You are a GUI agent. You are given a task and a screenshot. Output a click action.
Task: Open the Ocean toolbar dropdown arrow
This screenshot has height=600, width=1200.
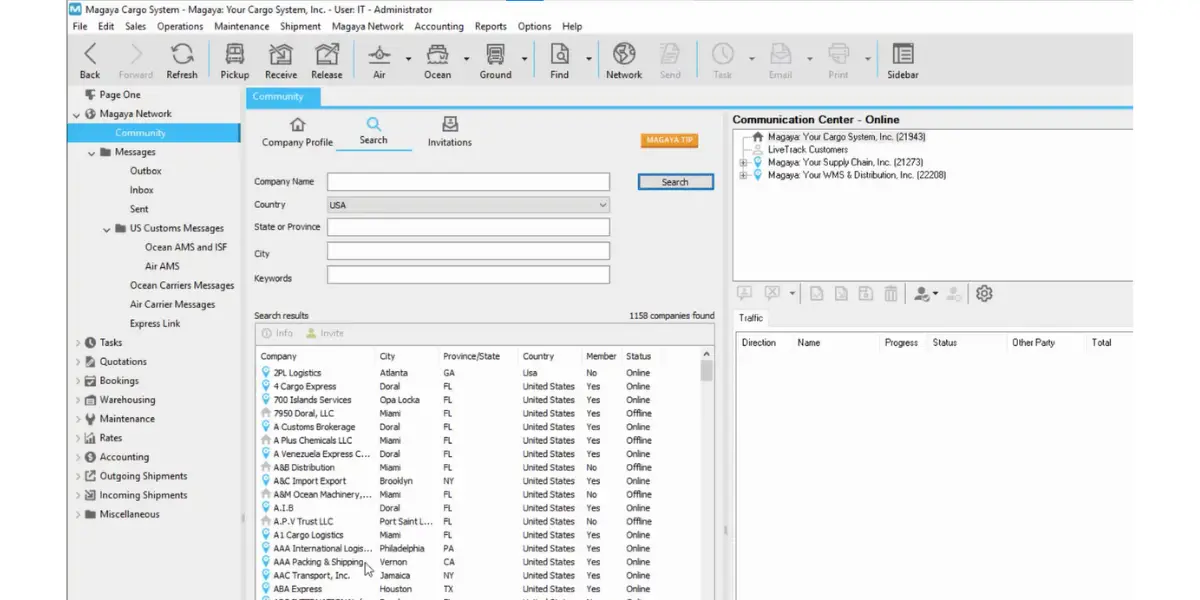click(466, 59)
